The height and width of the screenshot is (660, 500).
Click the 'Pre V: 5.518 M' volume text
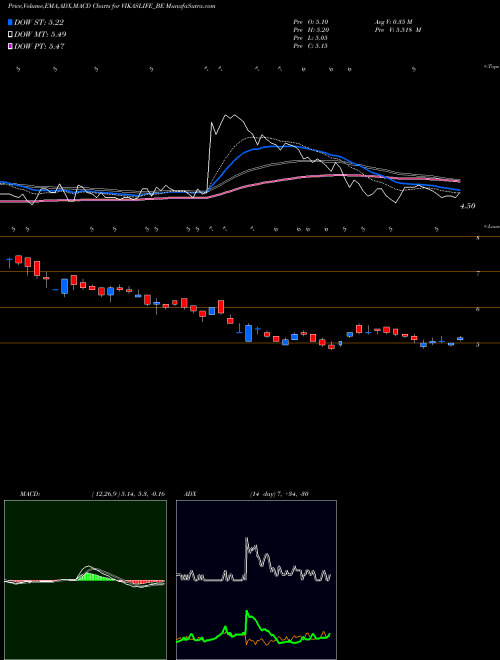click(x=398, y=30)
